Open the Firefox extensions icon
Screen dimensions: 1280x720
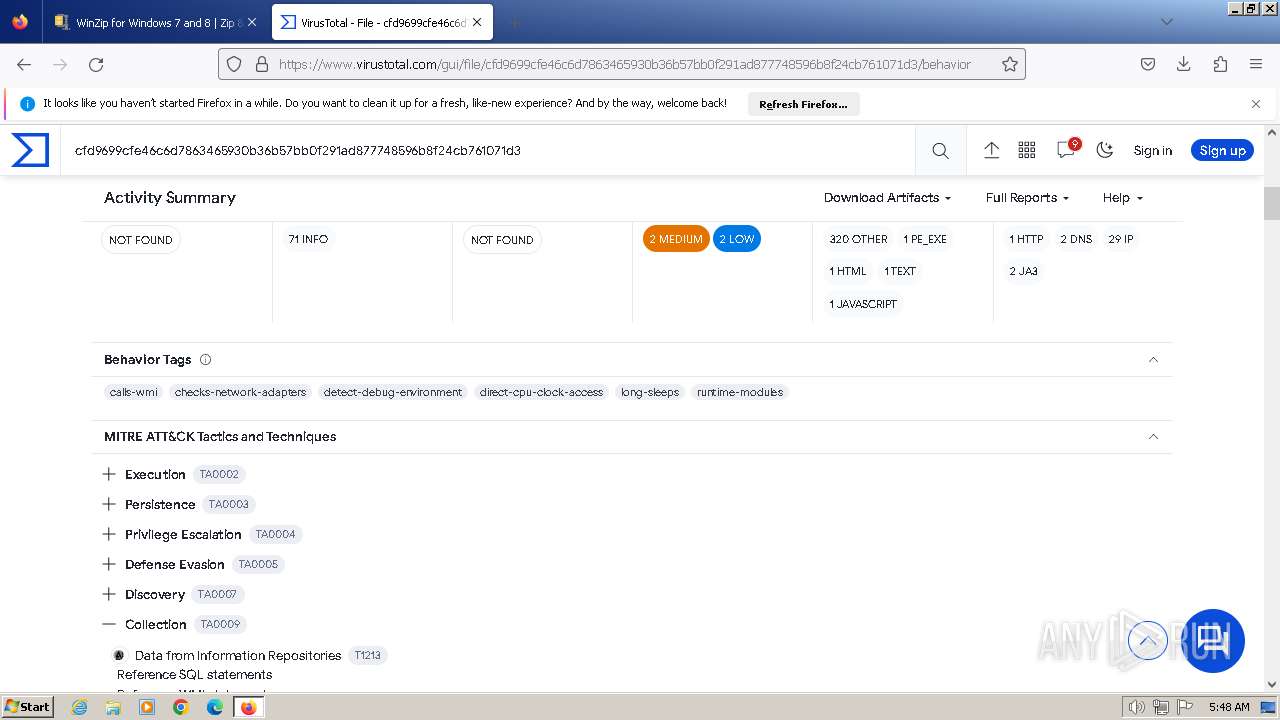pyautogui.click(x=1220, y=64)
